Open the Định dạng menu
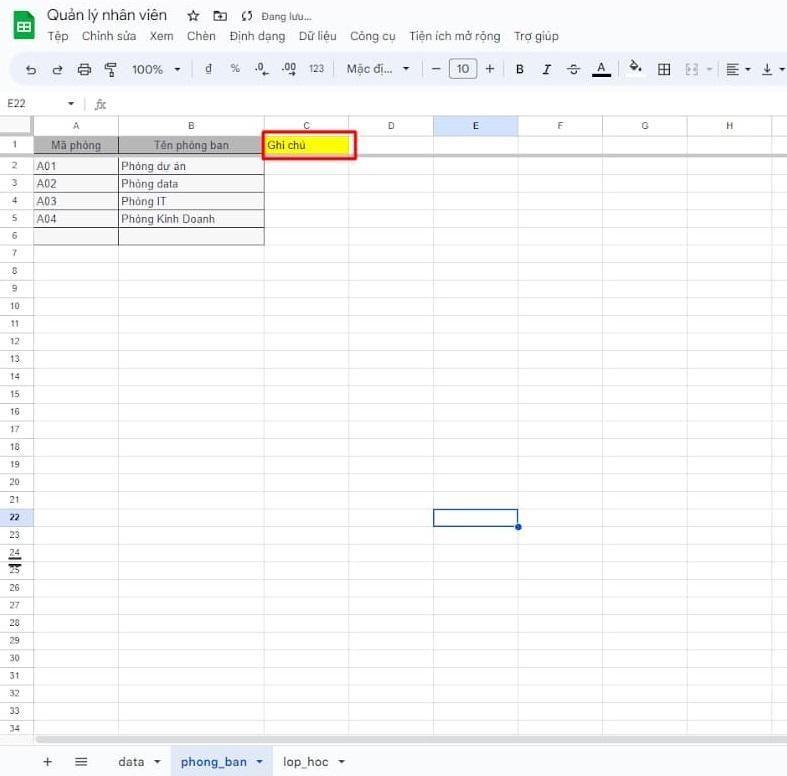Image resolution: width=787 pixels, height=776 pixels. coord(257,36)
